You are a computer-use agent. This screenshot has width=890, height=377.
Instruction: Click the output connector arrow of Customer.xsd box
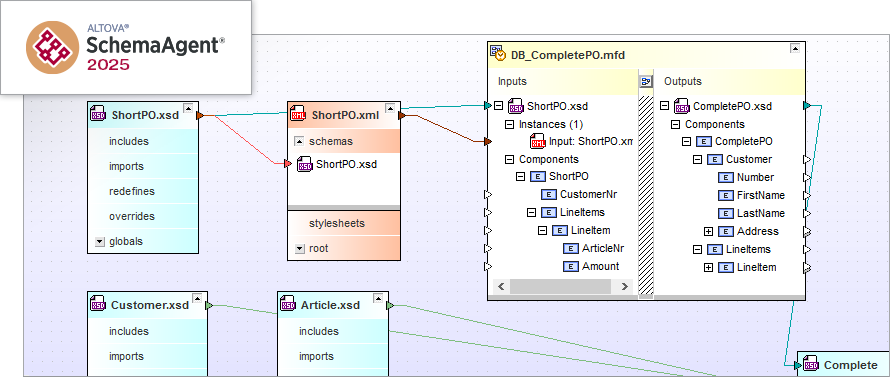coord(209,305)
